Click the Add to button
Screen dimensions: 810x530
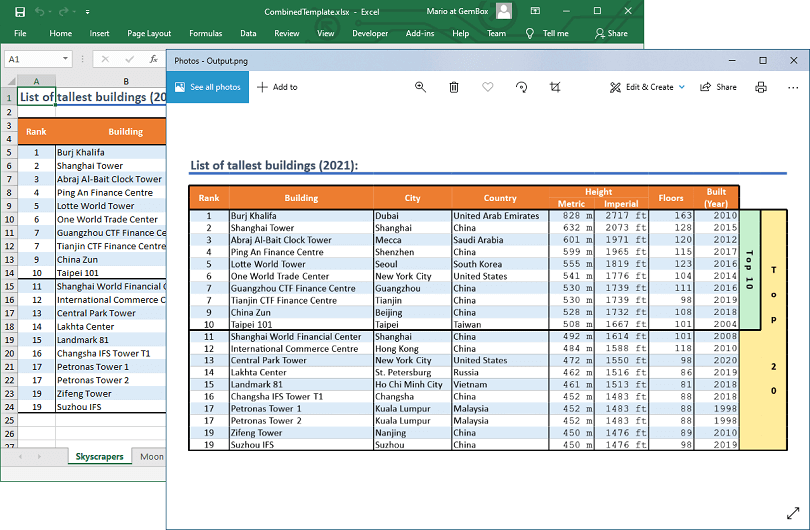(277, 87)
